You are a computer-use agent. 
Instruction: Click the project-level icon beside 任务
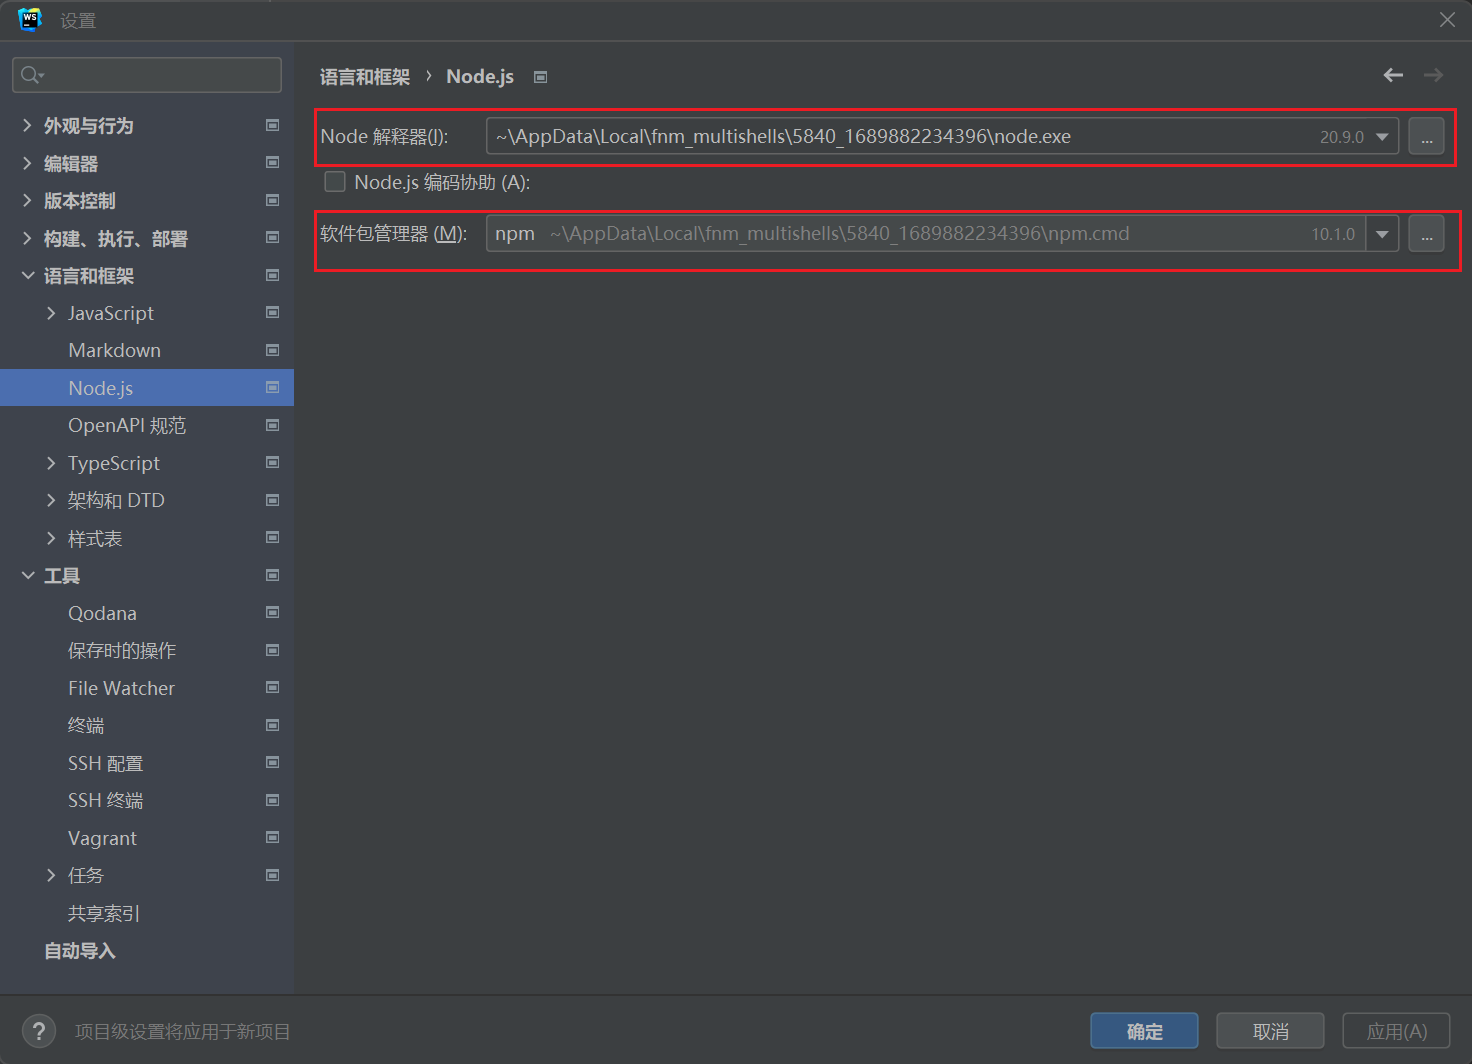[272, 875]
